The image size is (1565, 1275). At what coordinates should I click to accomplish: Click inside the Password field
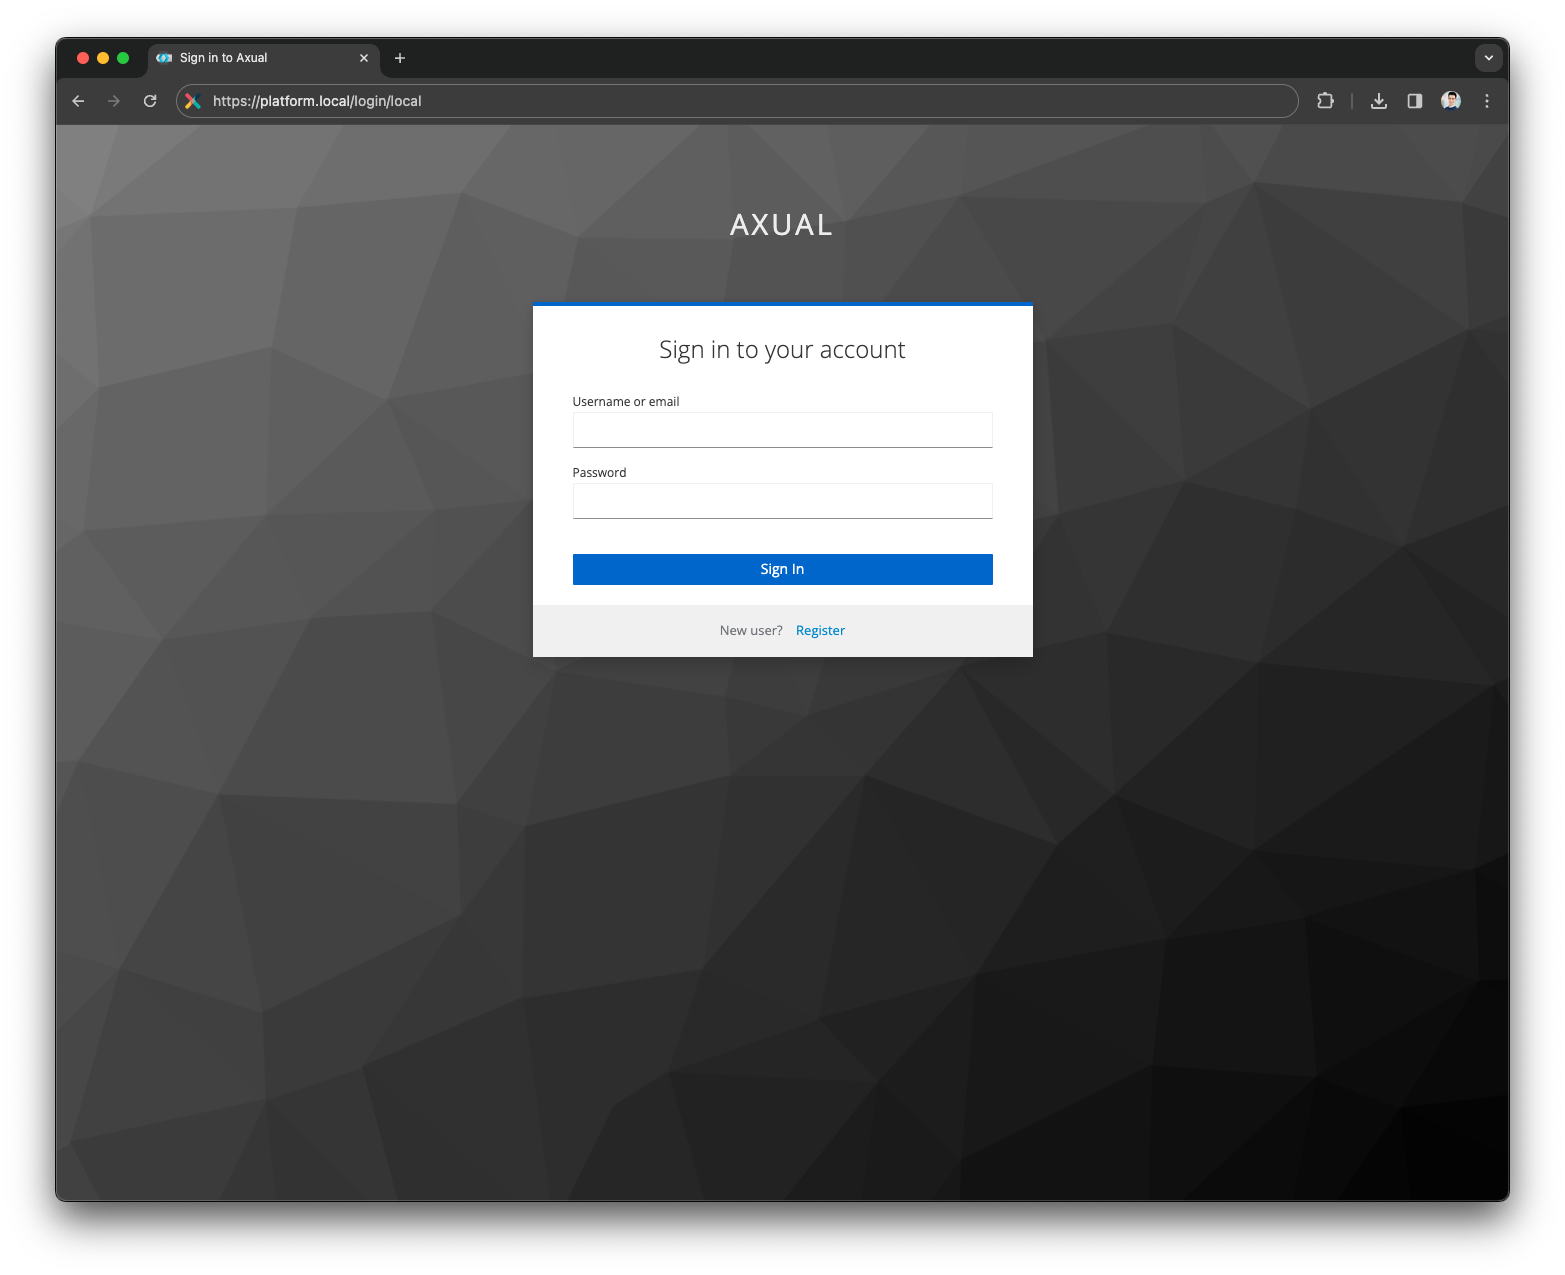782,500
